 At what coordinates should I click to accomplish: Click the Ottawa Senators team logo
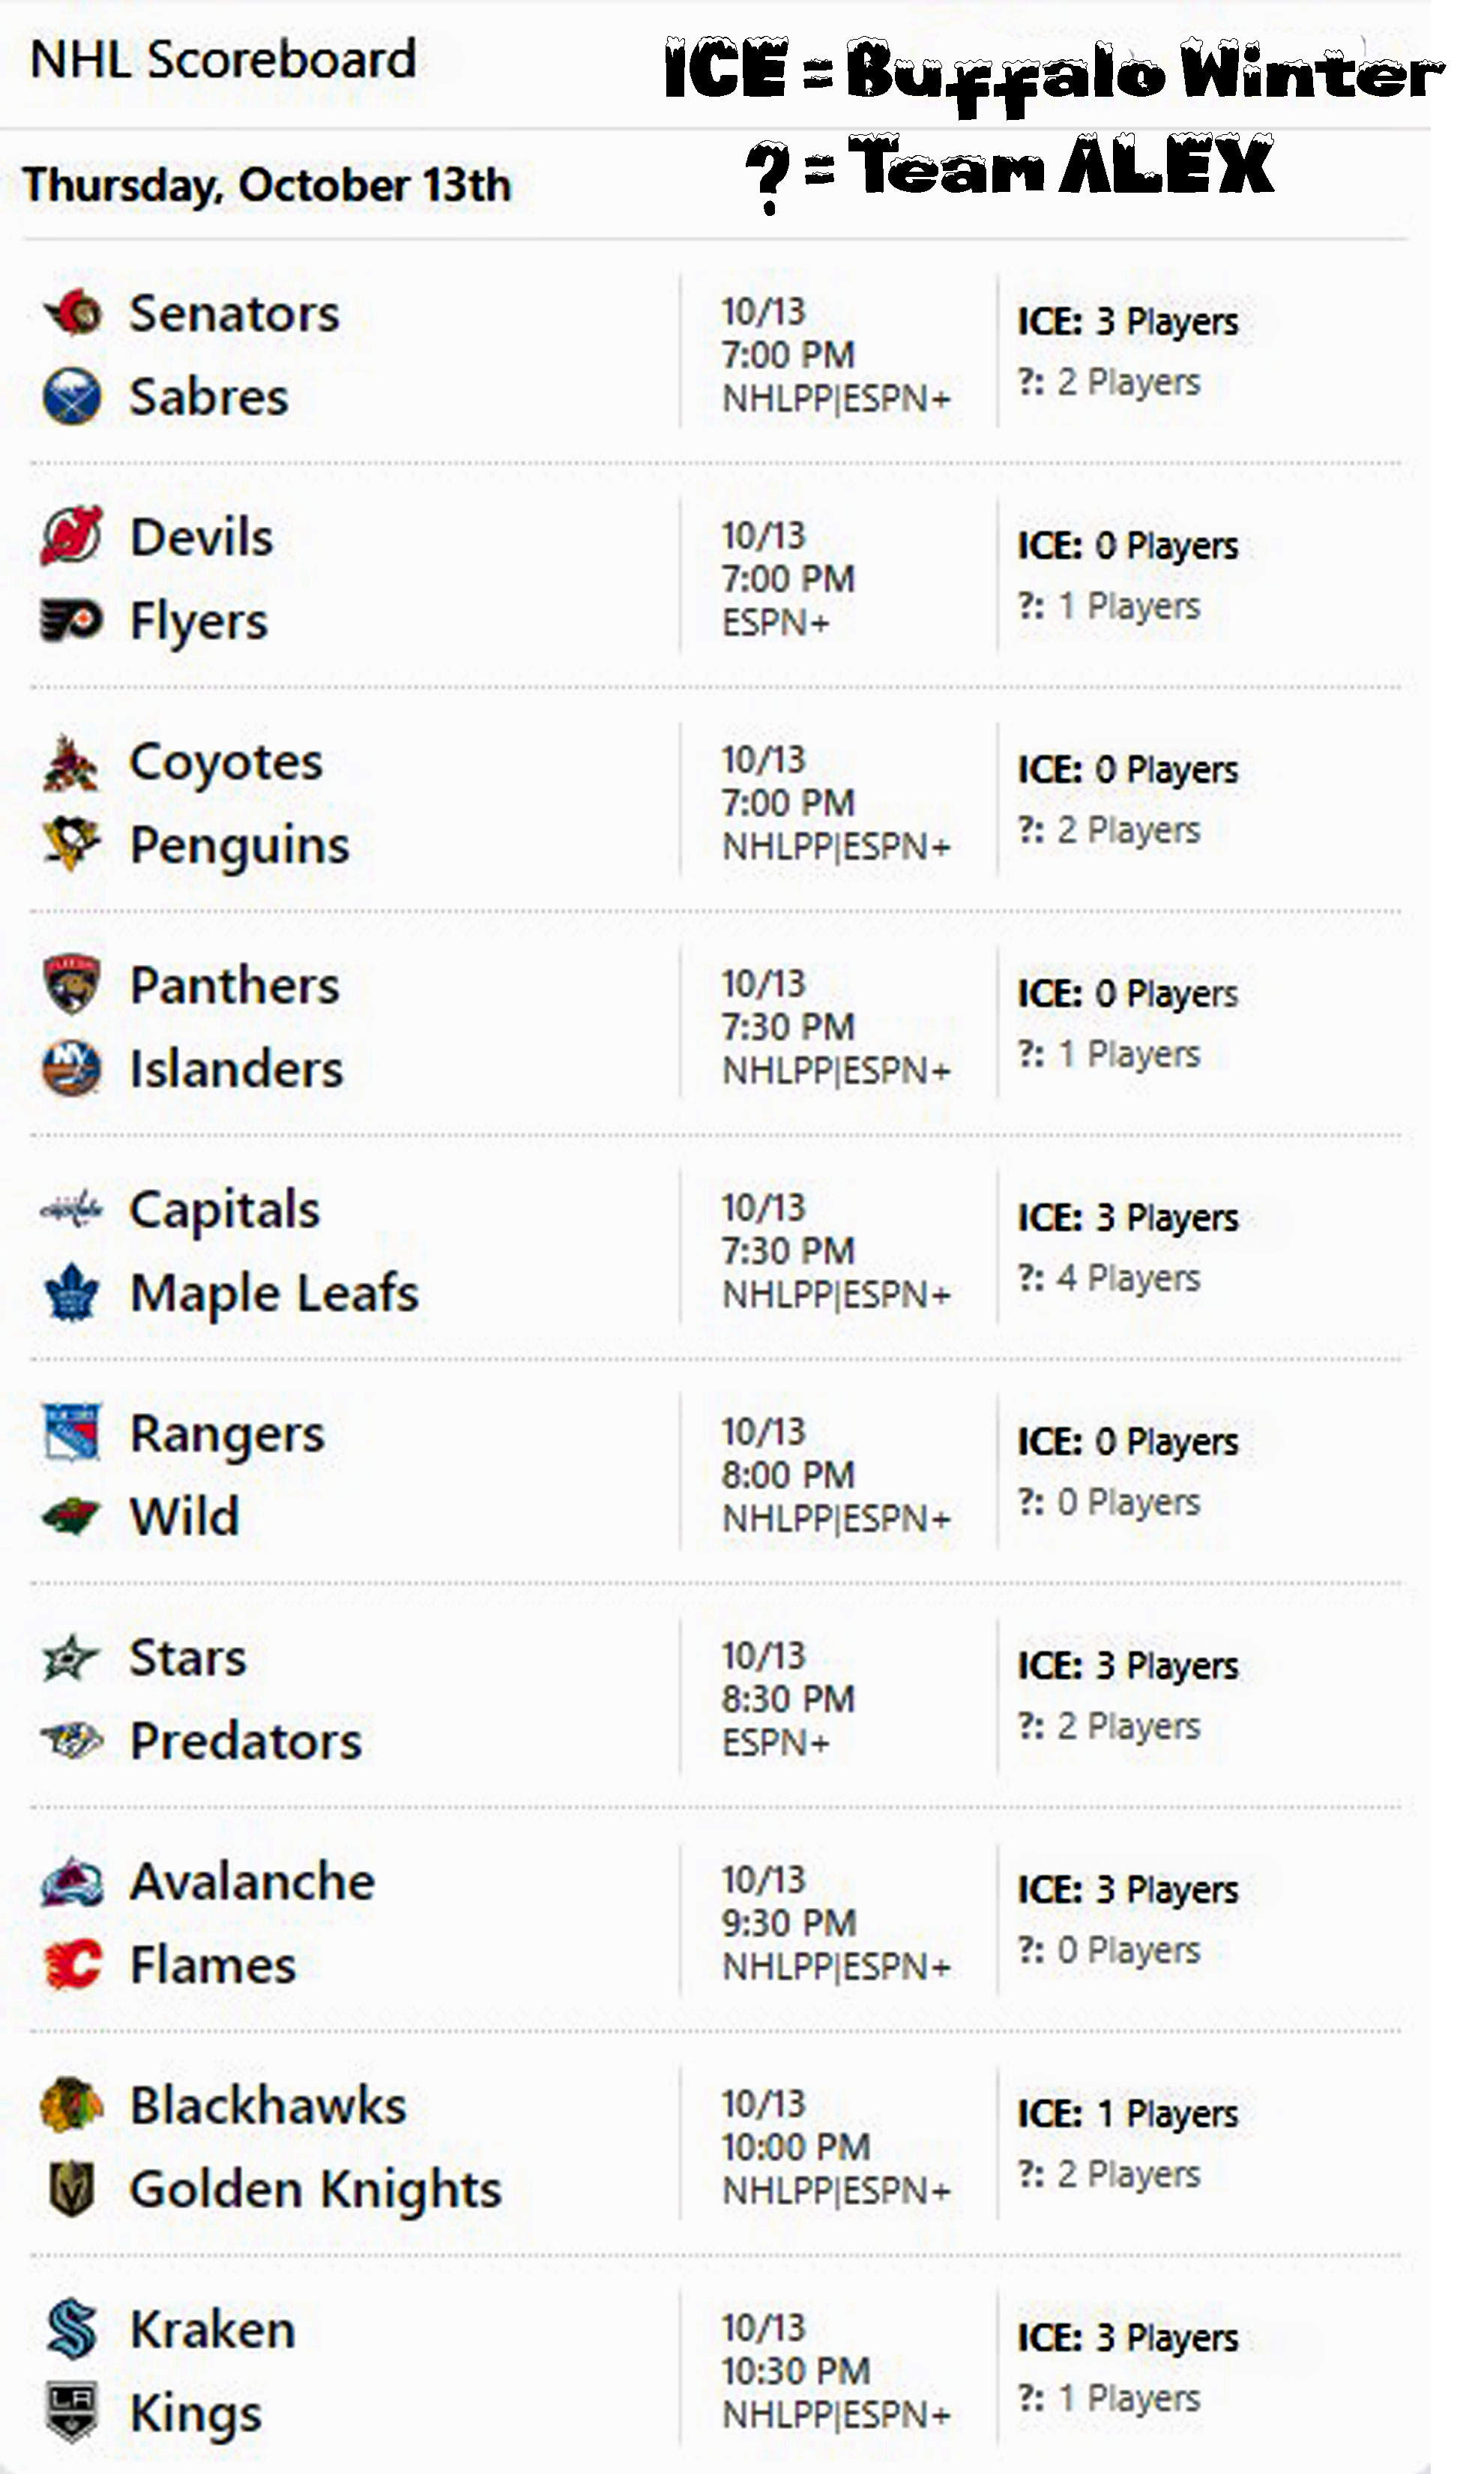pyautogui.click(x=72, y=313)
